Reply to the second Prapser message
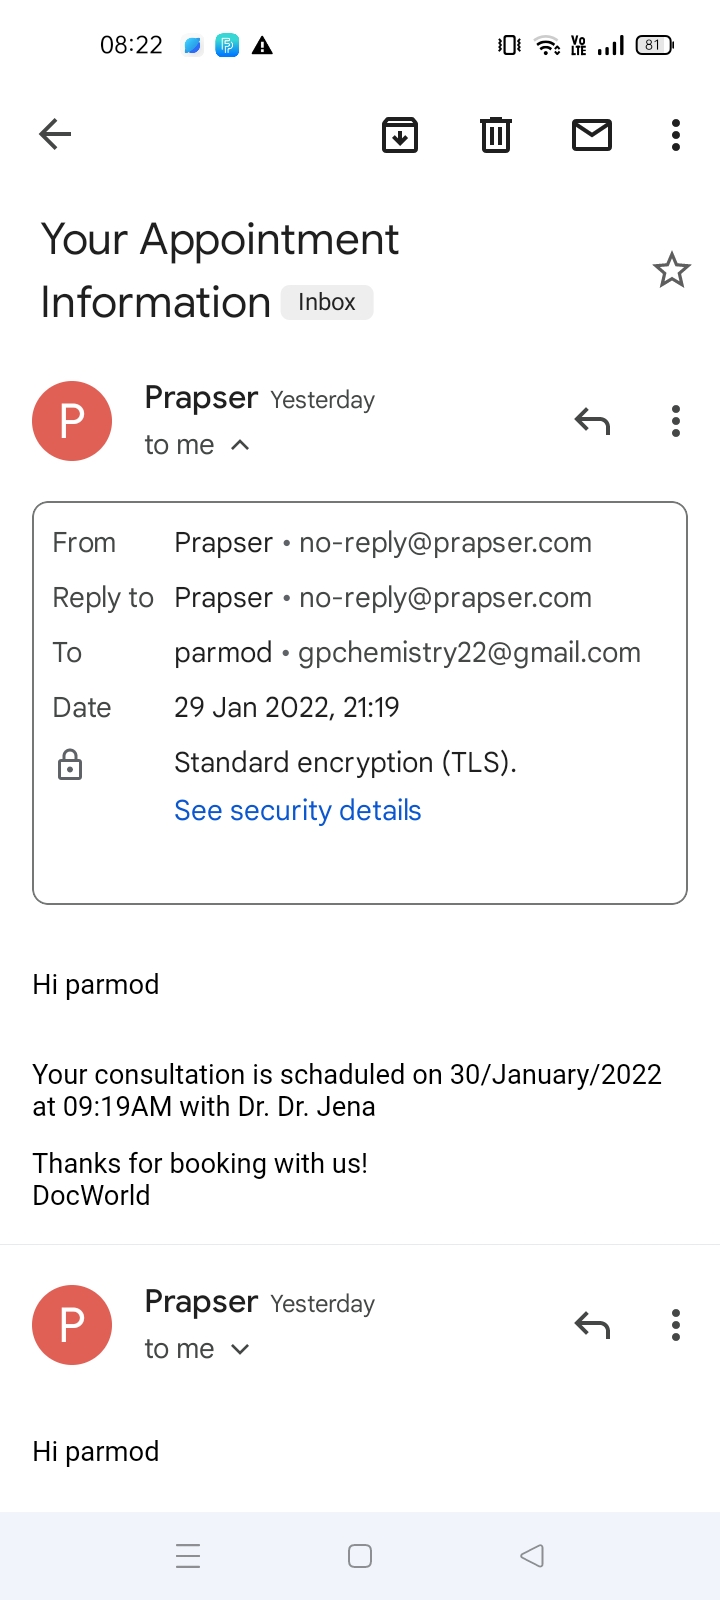The width and height of the screenshot is (720, 1600). (x=592, y=1326)
